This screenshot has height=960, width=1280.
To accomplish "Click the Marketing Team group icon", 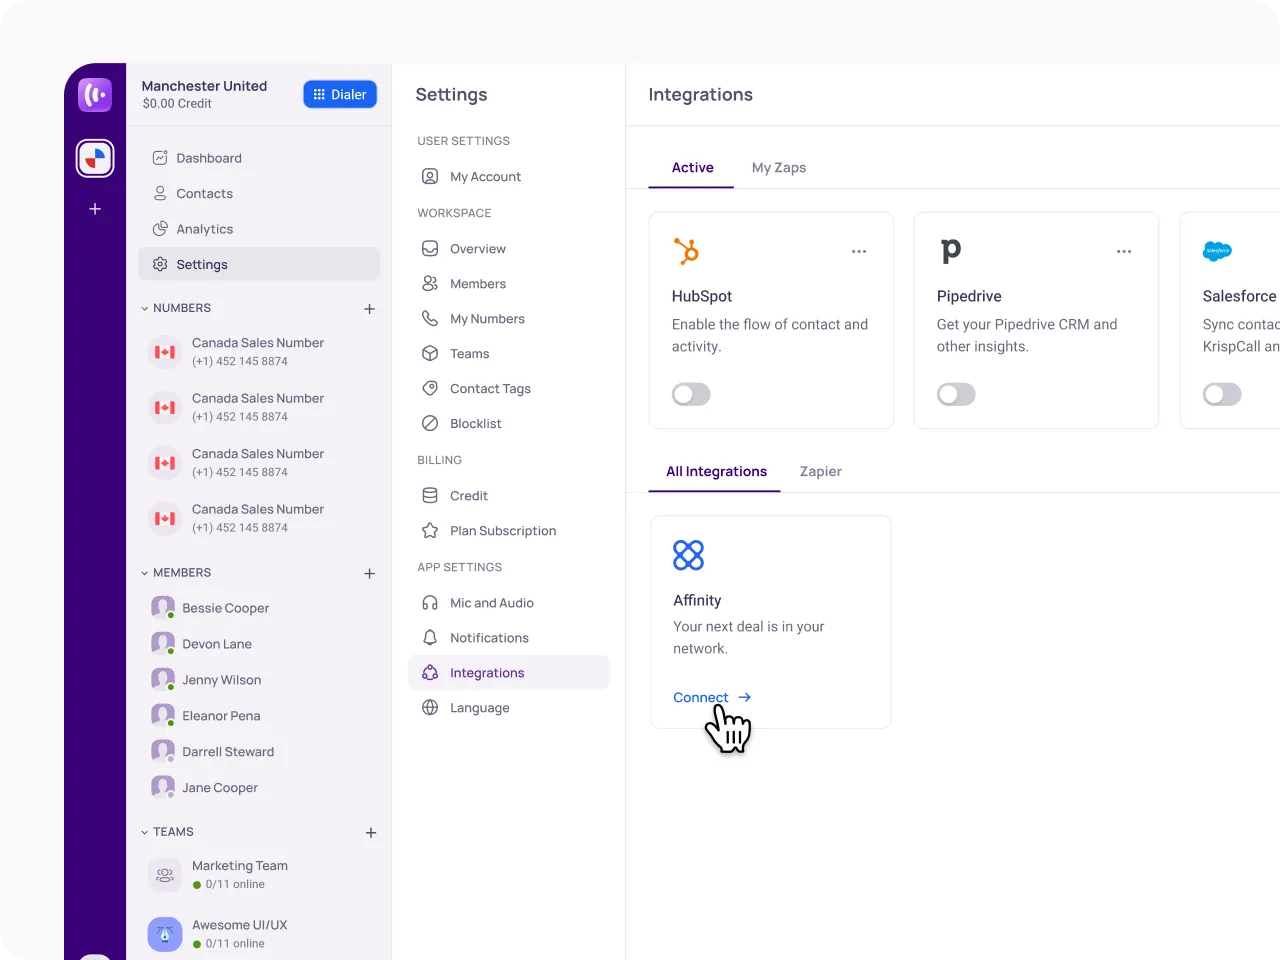I will [165, 875].
